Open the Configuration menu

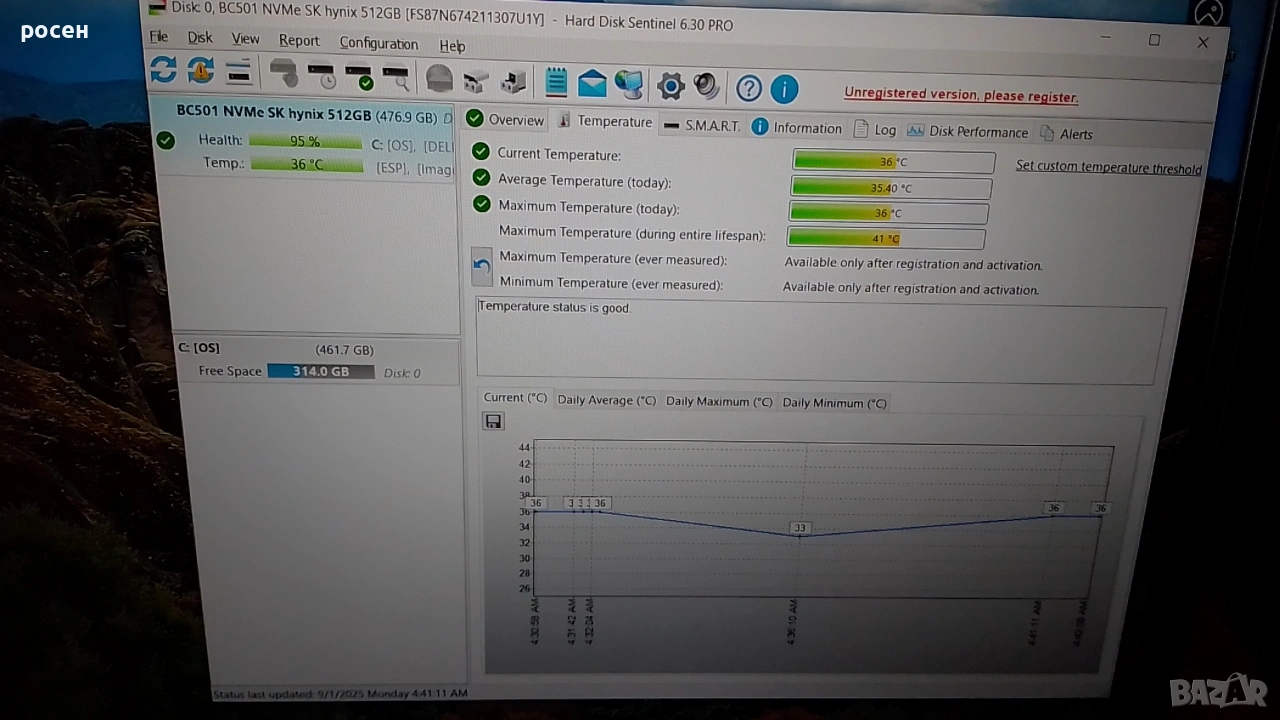pyautogui.click(x=378, y=43)
